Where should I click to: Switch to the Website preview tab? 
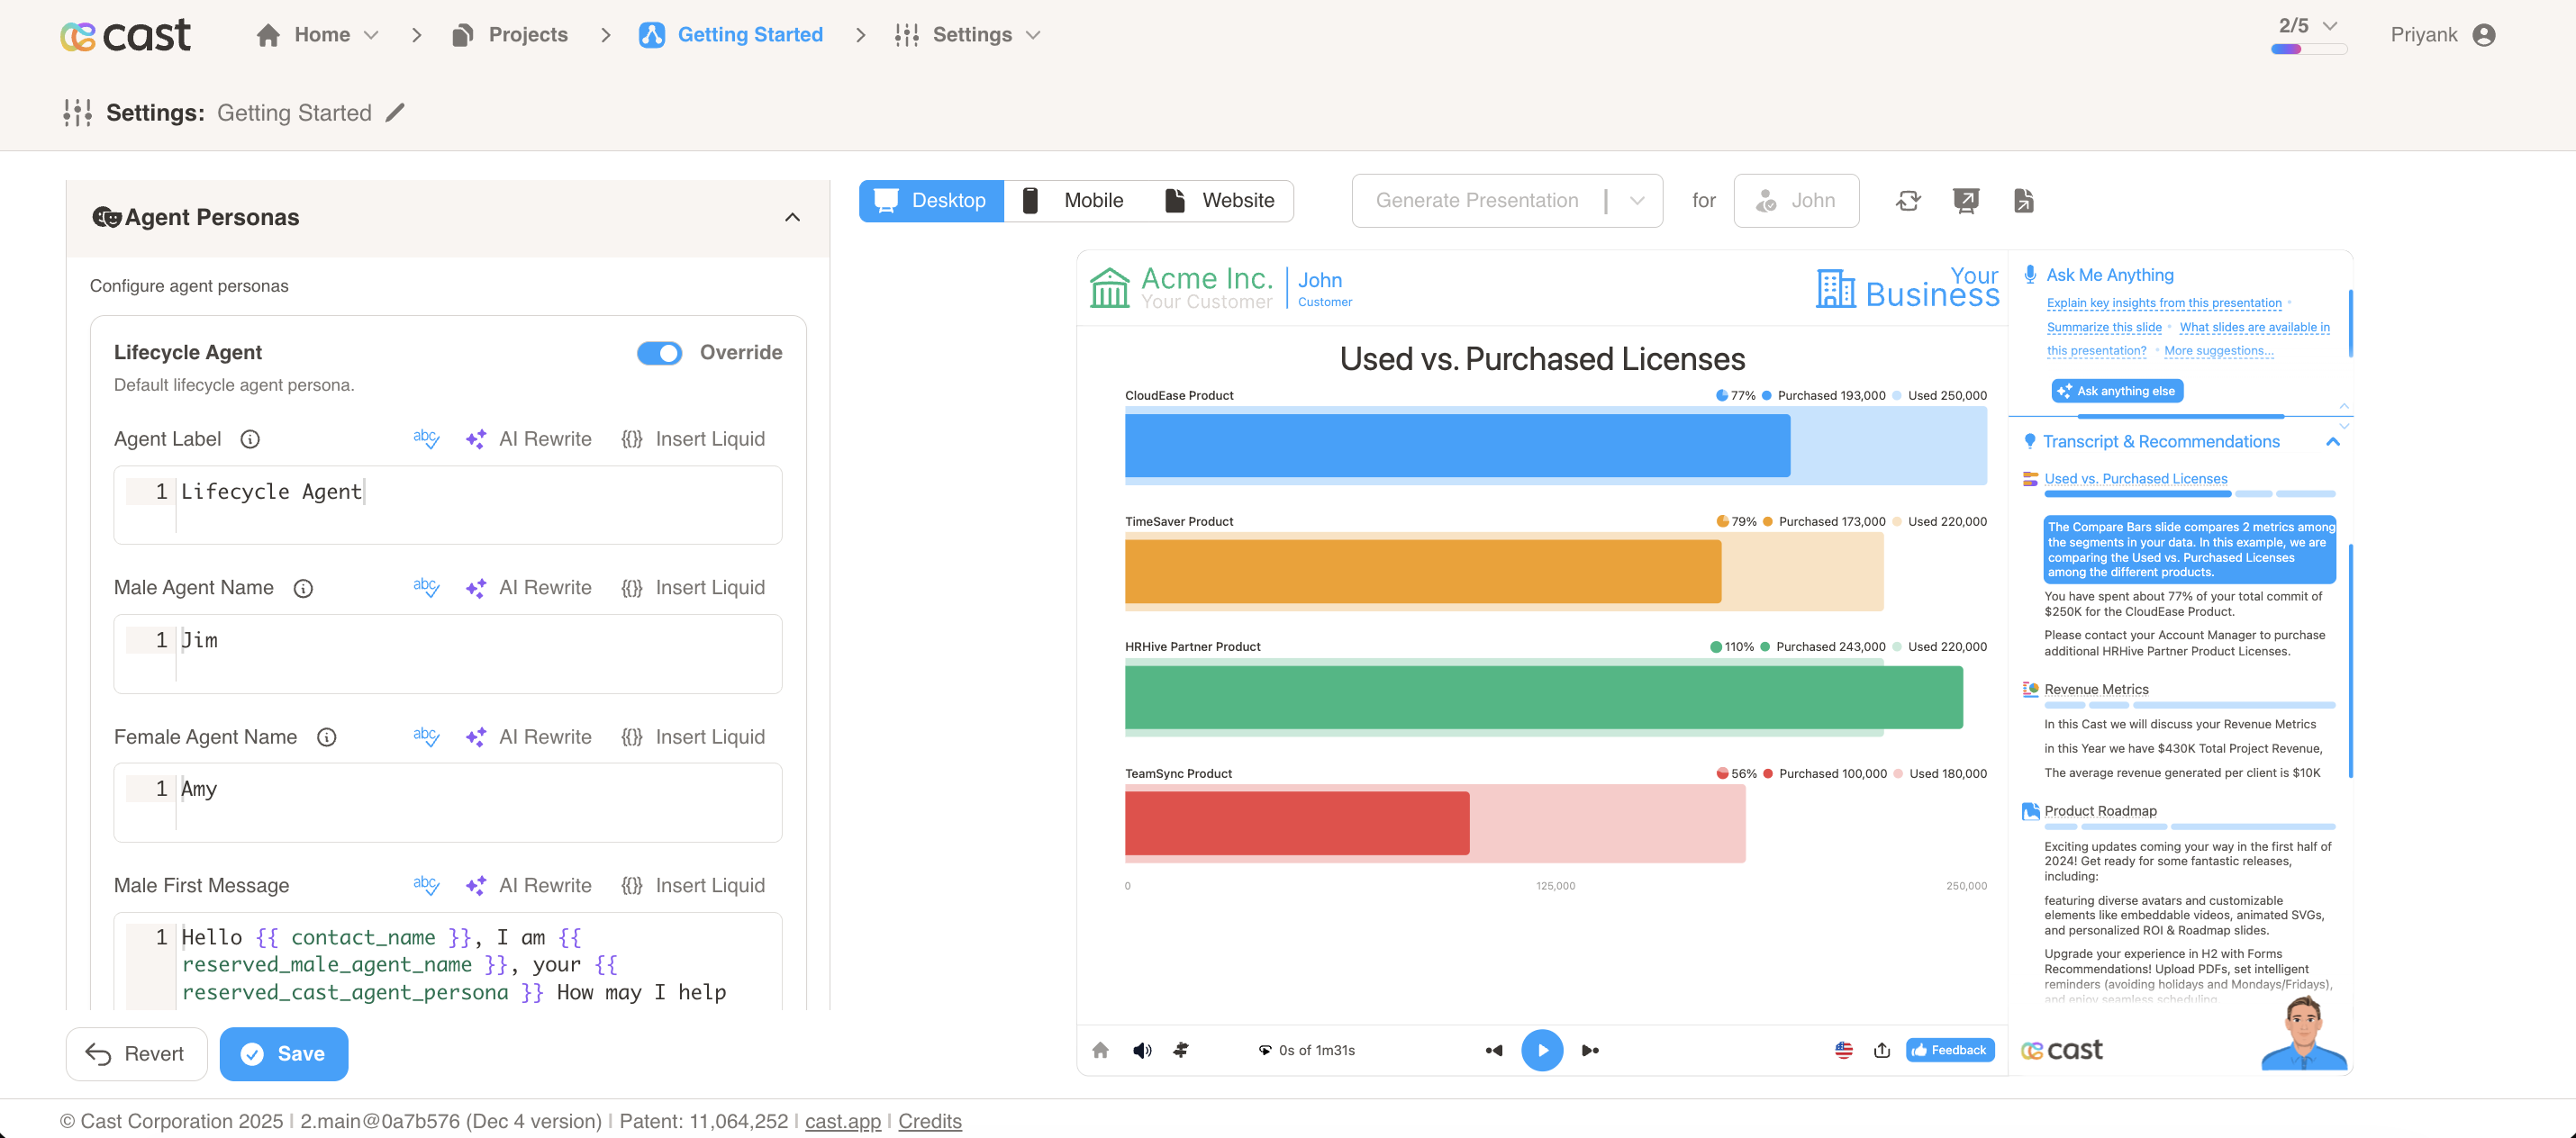tap(1220, 201)
